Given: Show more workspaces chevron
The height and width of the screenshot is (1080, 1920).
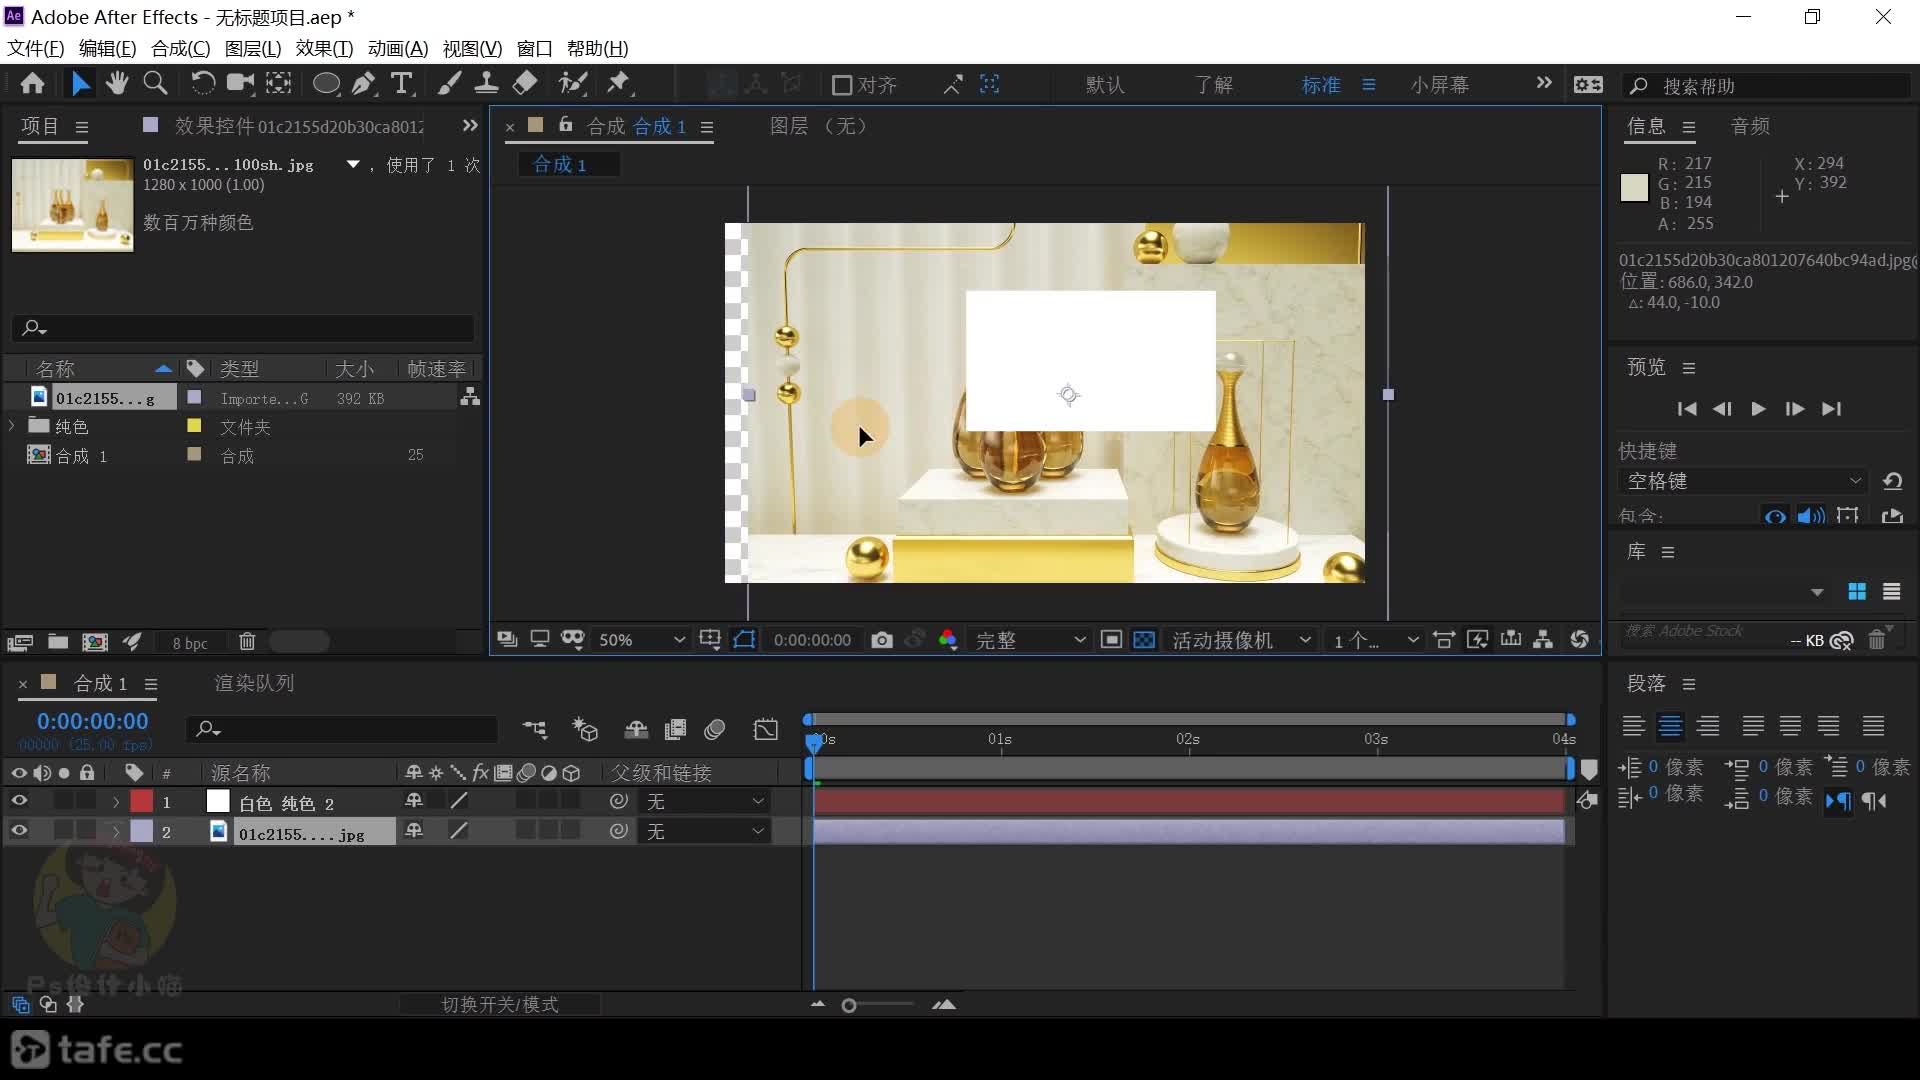Looking at the screenshot, I should coord(1544,83).
